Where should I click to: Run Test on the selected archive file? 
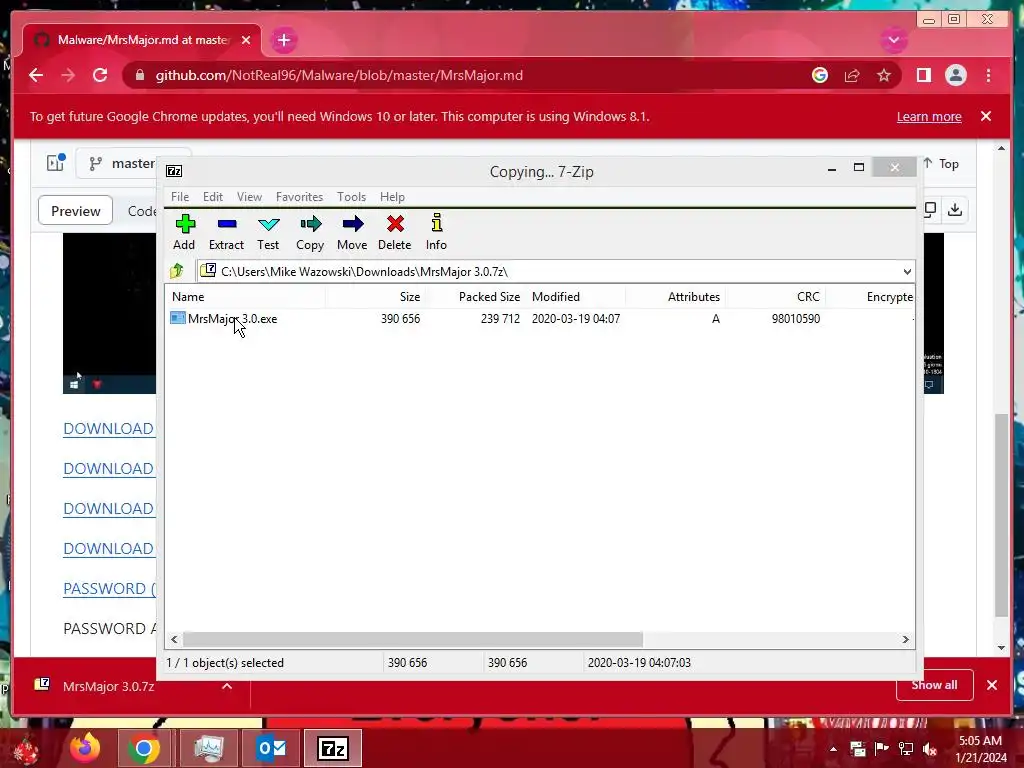[x=268, y=232]
